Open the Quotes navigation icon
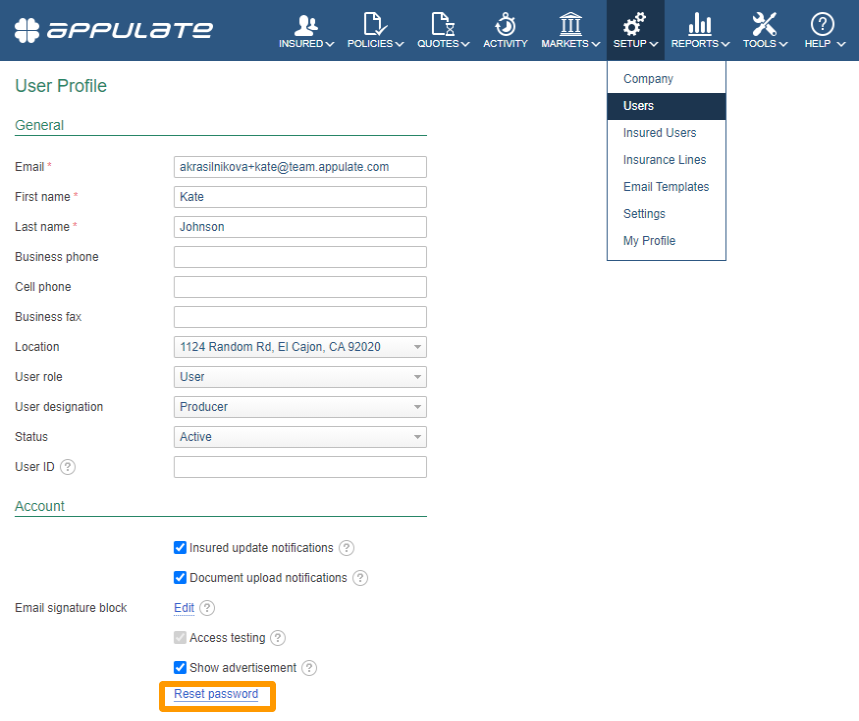This screenshot has width=859, height=721. (x=443, y=25)
